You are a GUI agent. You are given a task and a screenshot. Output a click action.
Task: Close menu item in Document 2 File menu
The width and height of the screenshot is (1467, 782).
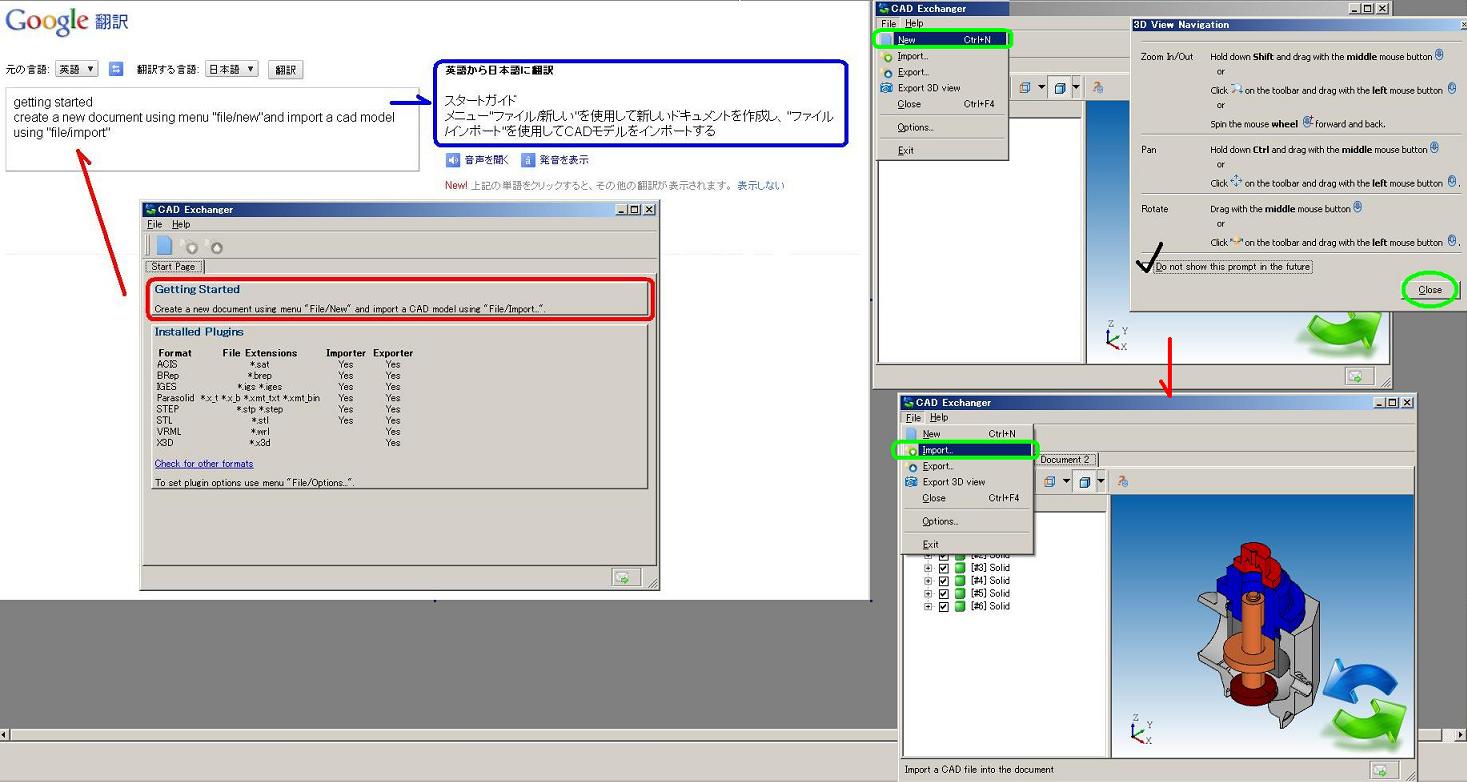(967, 498)
